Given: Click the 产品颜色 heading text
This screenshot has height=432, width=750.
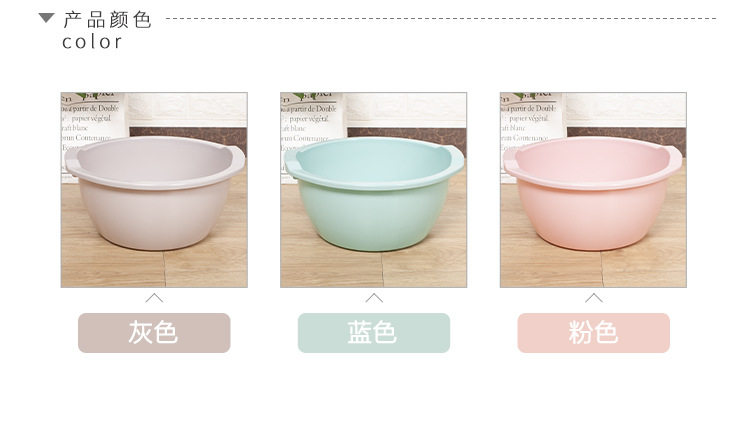Looking at the screenshot, I should pos(108,20).
